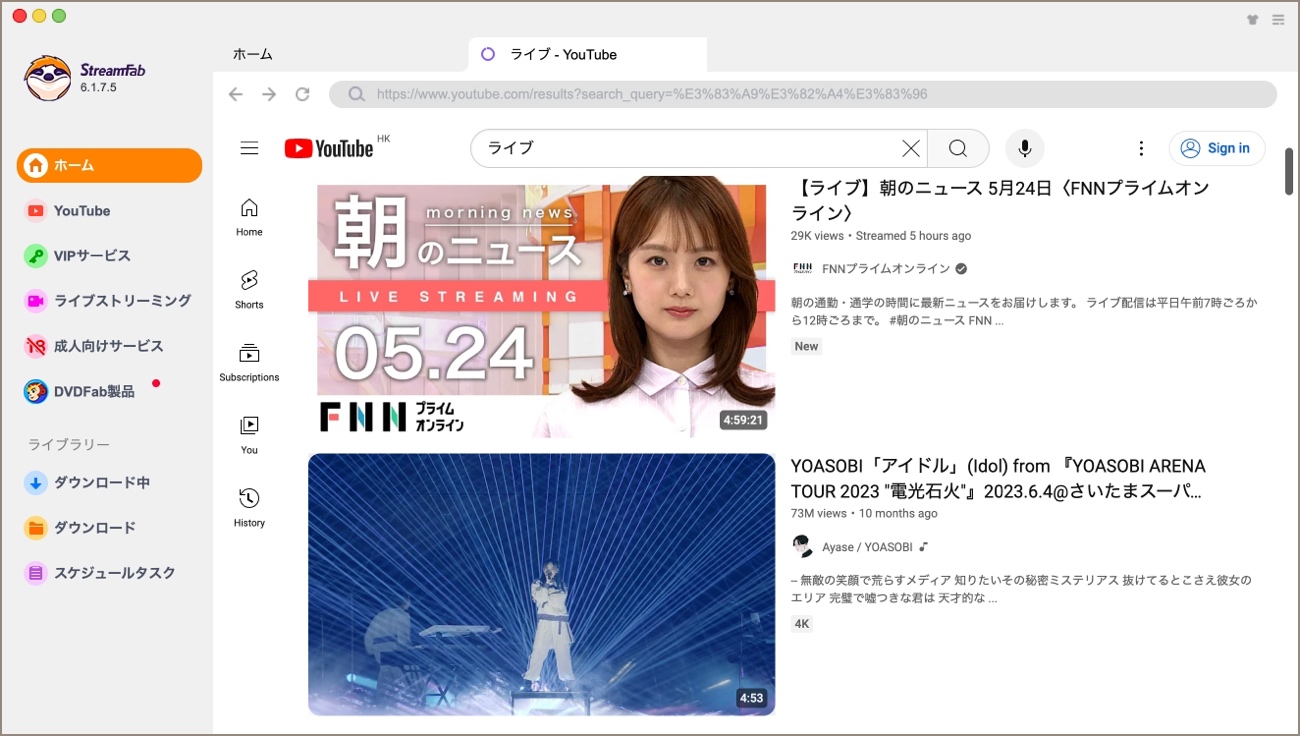Clear the search text with X

[x=911, y=148]
